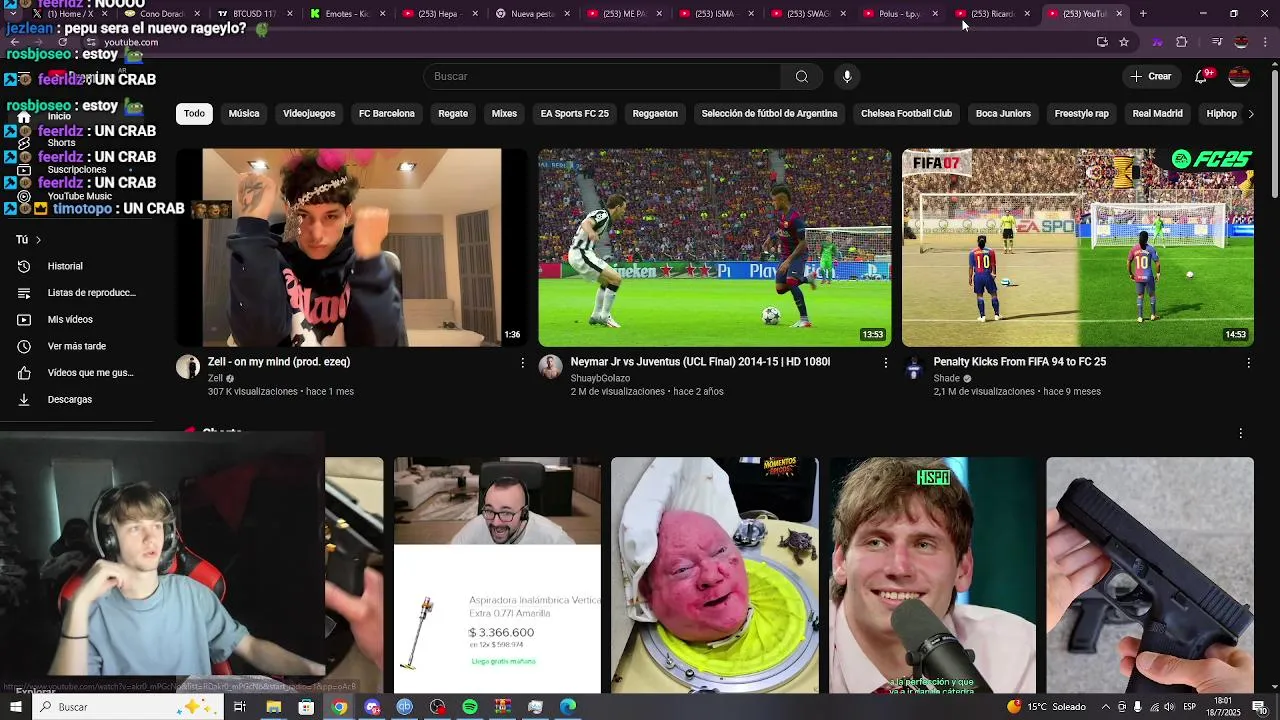The width and height of the screenshot is (1280, 720).
Task: Open the Zell on my mind thumbnail
Action: (352, 248)
